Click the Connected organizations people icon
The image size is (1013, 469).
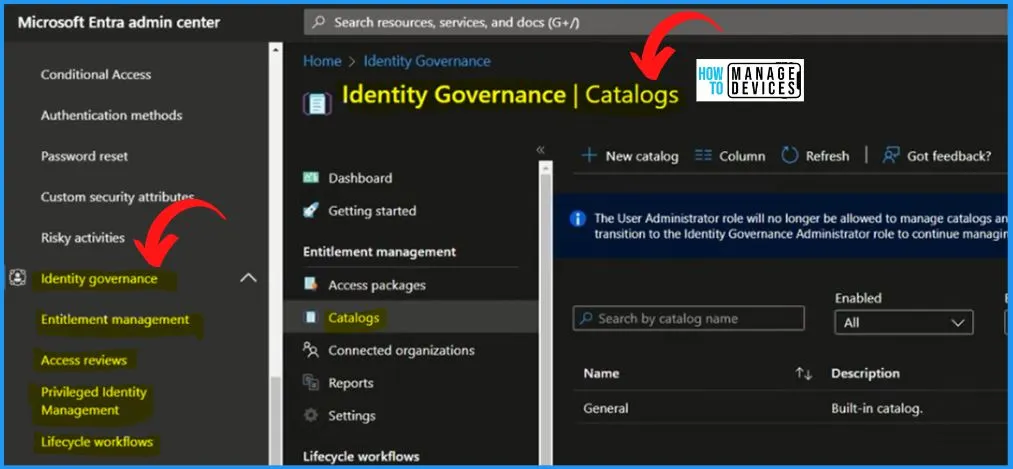point(311,350)
